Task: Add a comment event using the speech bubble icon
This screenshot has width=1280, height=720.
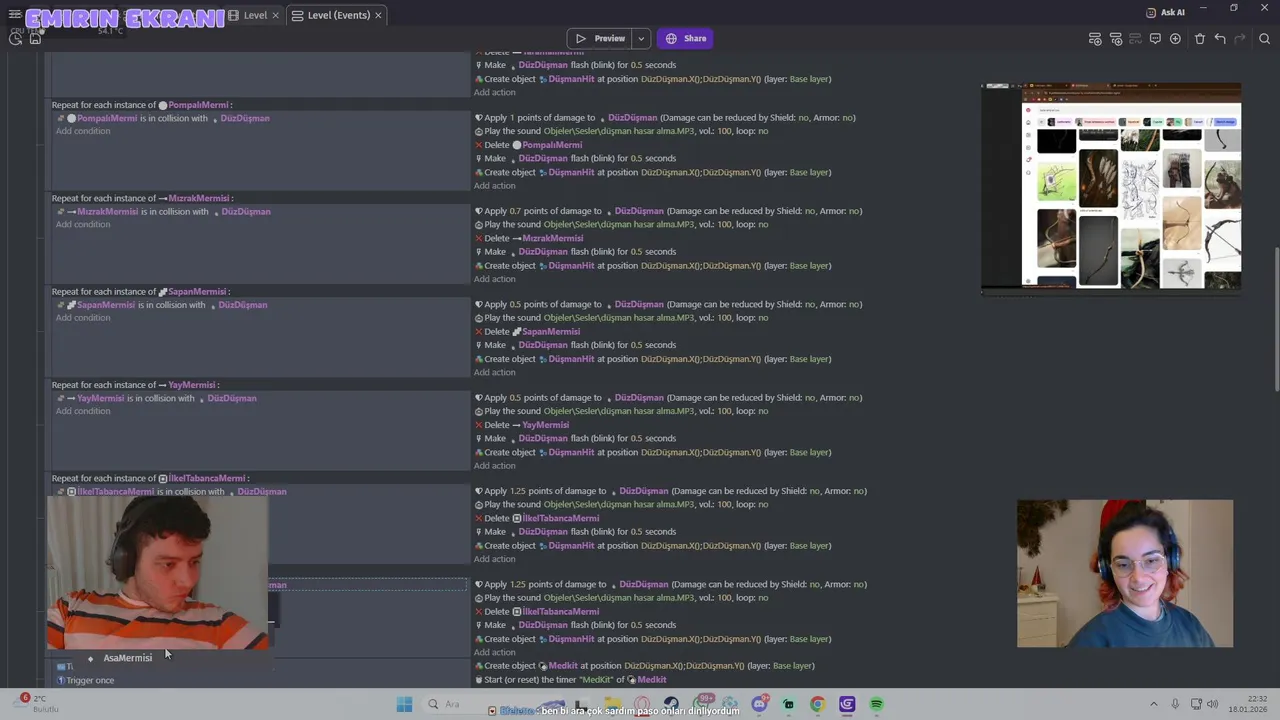Action: [1155, 38]
